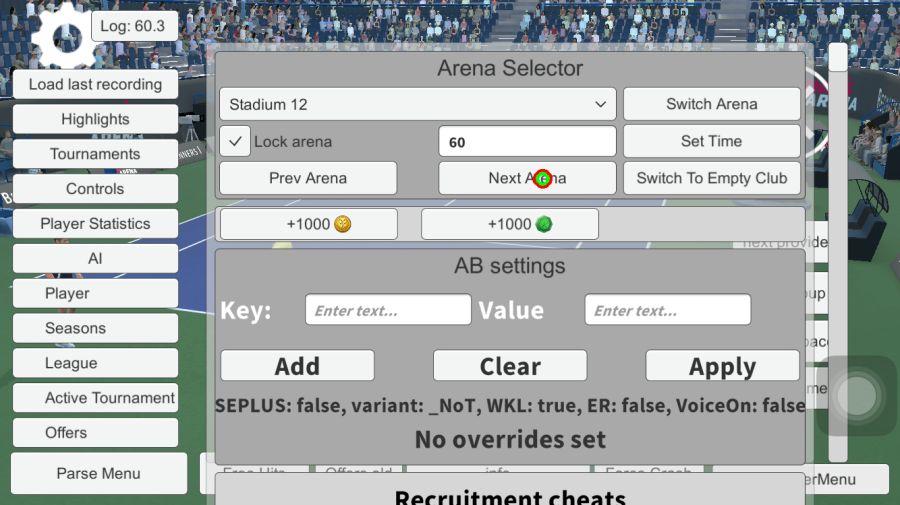Click the Value text input field
The width and height of the screenshot is (900, 505).
pos(667,310)
